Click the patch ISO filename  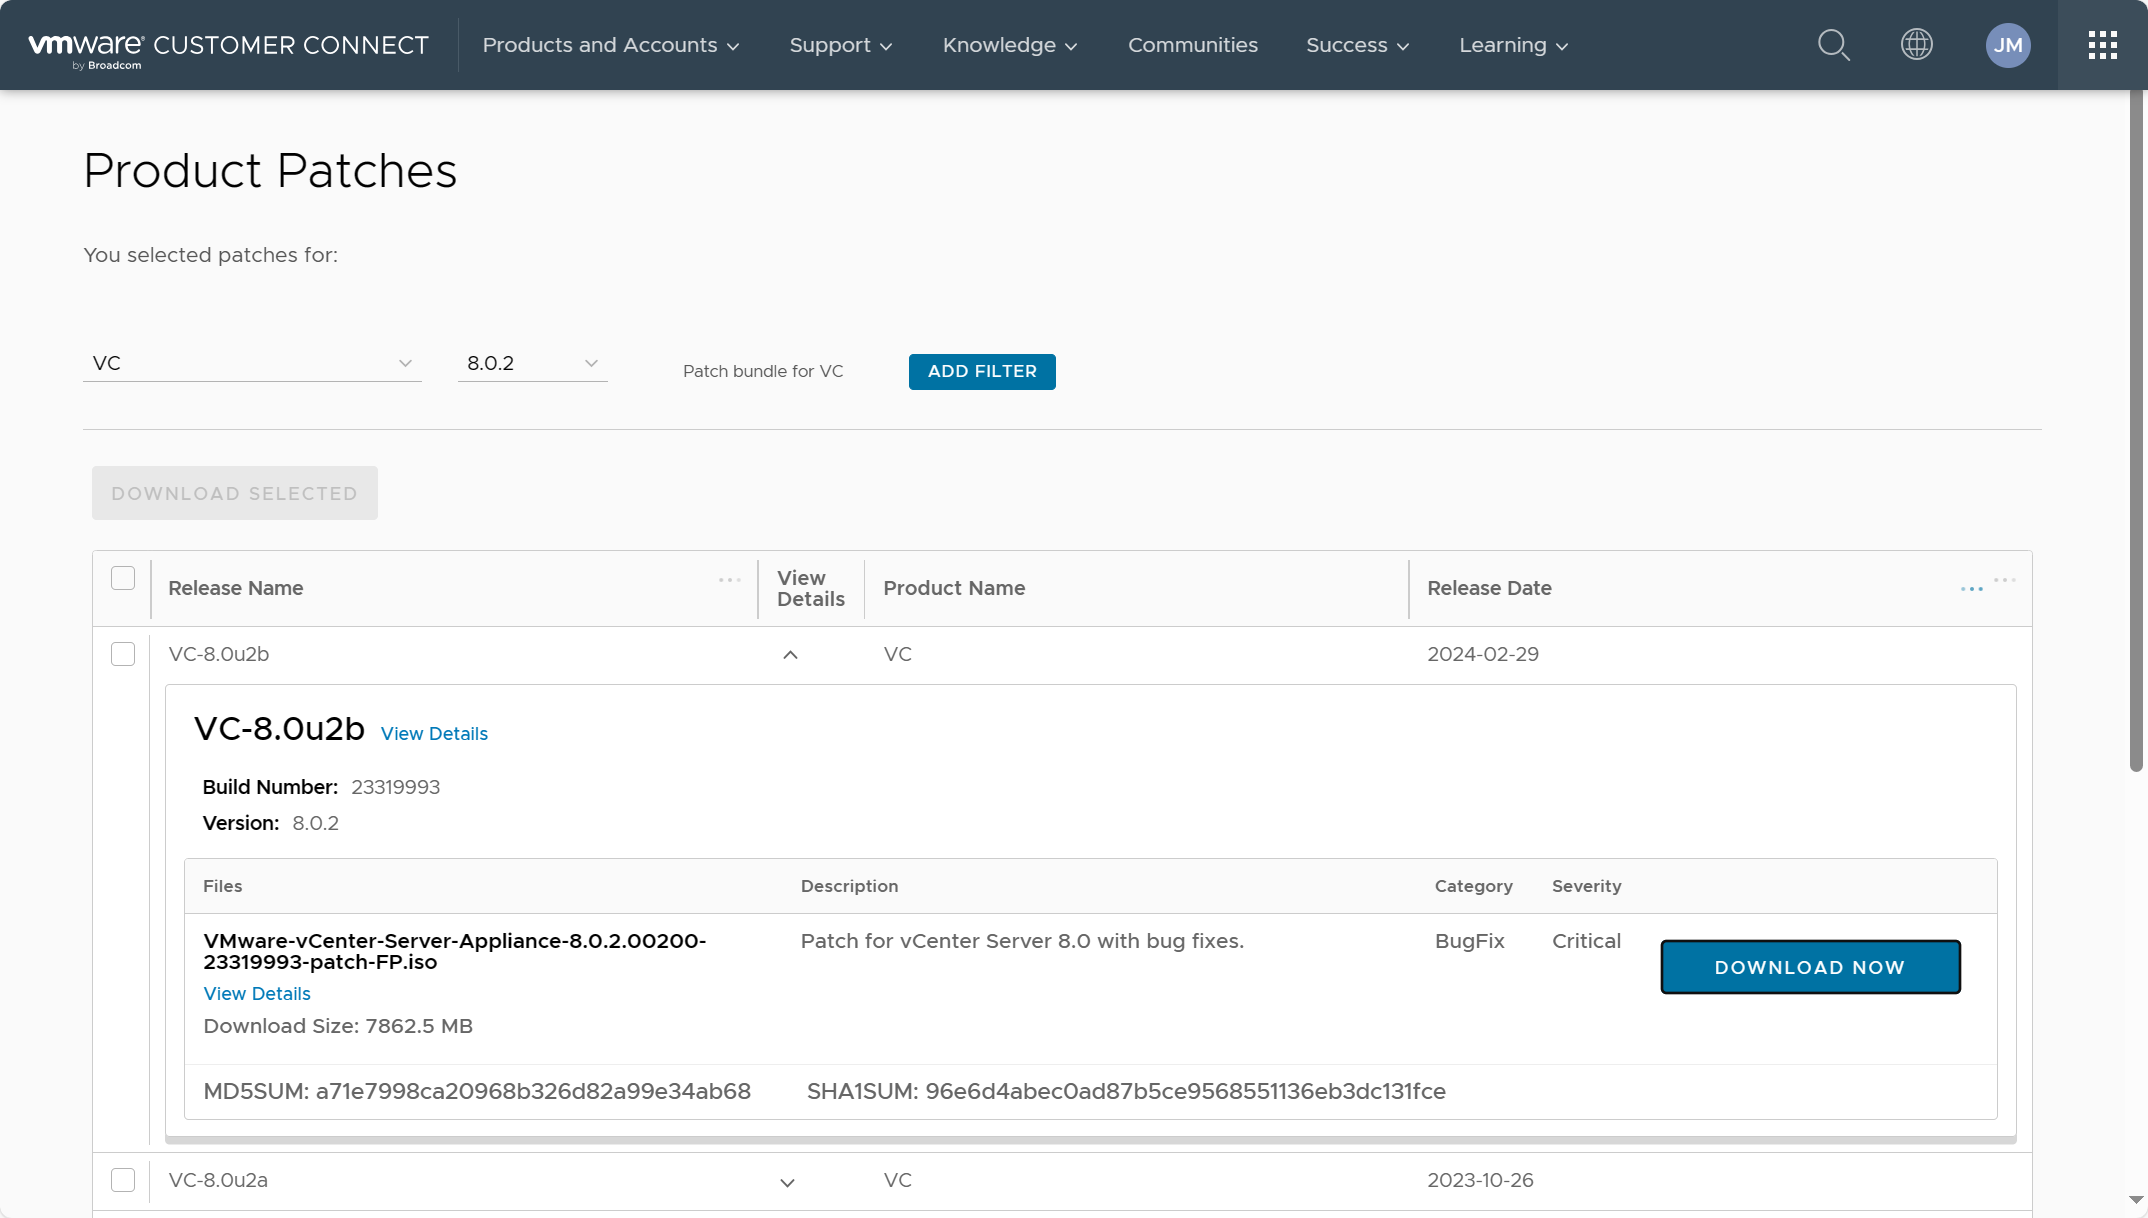tap(455, 951)
